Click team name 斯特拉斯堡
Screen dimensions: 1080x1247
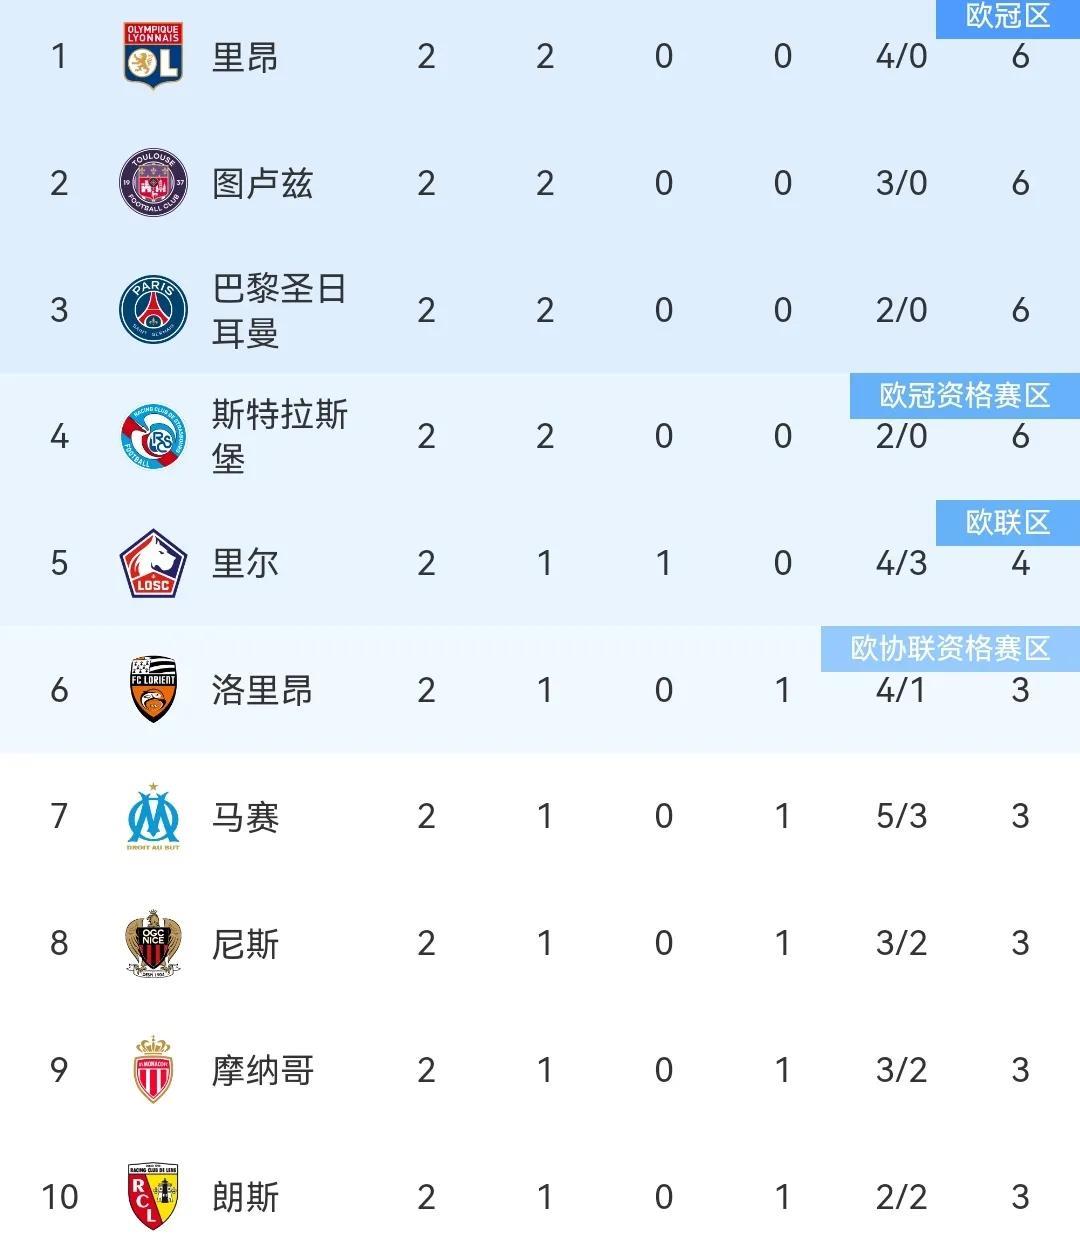[279, 437]
